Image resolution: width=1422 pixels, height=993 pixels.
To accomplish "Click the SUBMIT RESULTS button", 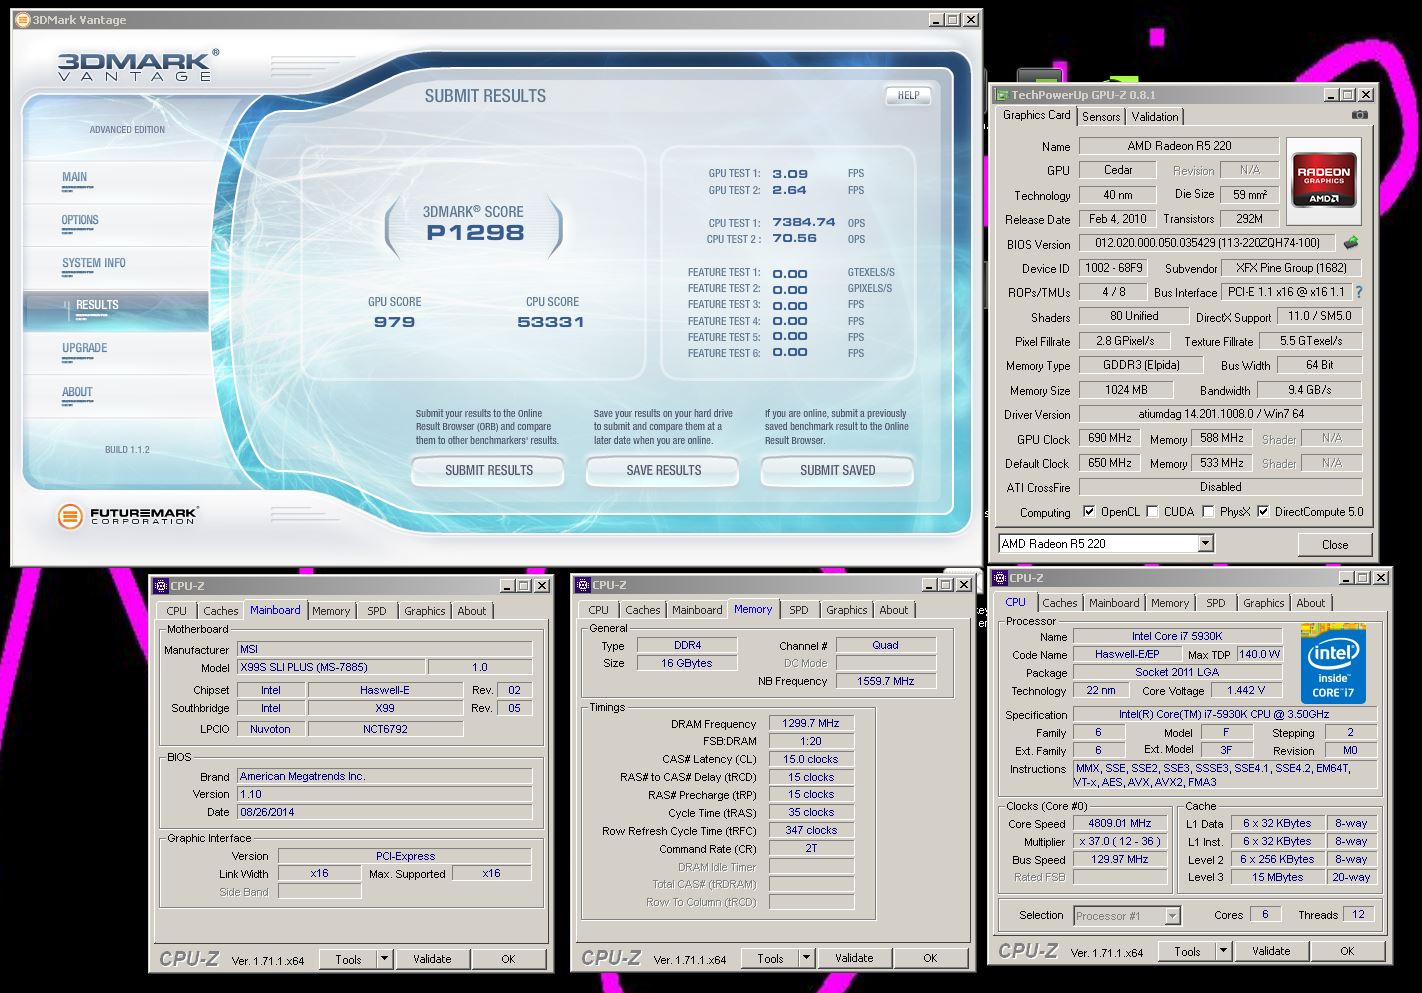I will point(488,470).
